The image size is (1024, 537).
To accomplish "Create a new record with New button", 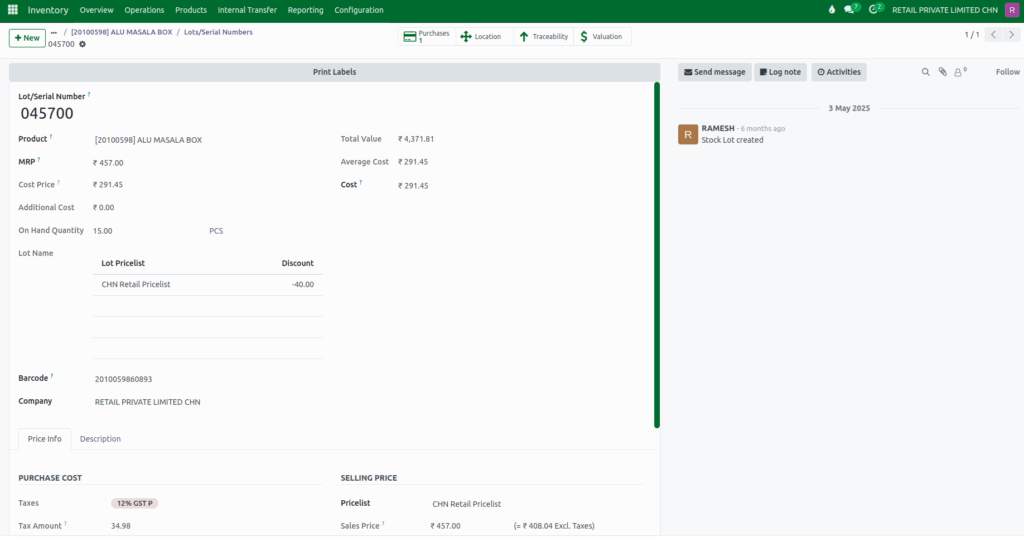I will 27,38.
